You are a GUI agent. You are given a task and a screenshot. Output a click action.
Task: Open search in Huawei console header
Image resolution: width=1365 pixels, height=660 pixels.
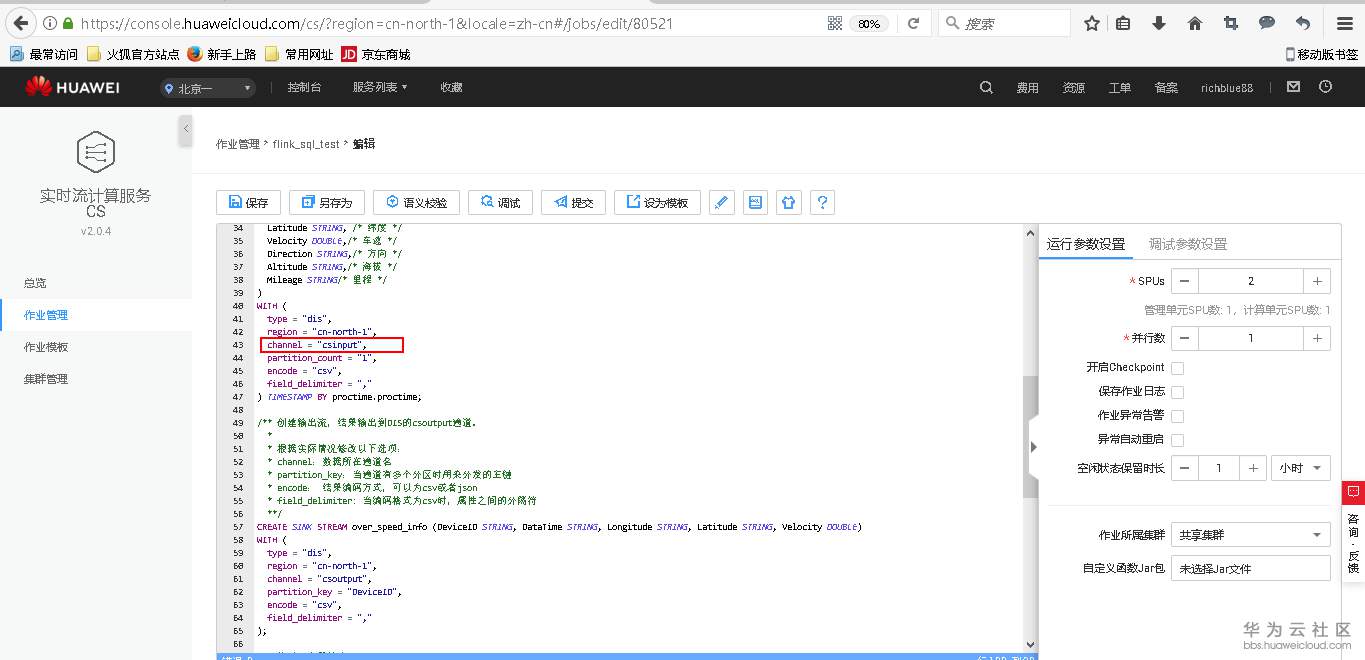(986, 87)
